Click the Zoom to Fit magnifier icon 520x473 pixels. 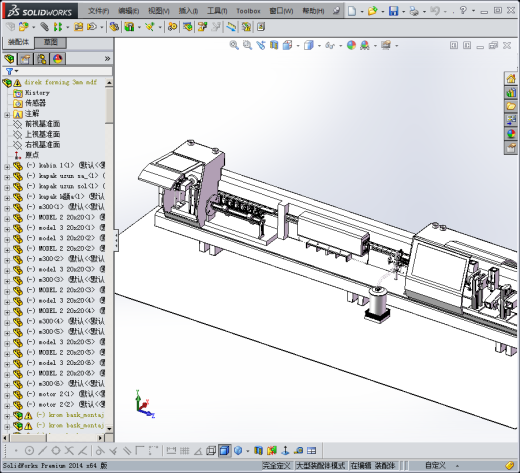tap(234, 45)
